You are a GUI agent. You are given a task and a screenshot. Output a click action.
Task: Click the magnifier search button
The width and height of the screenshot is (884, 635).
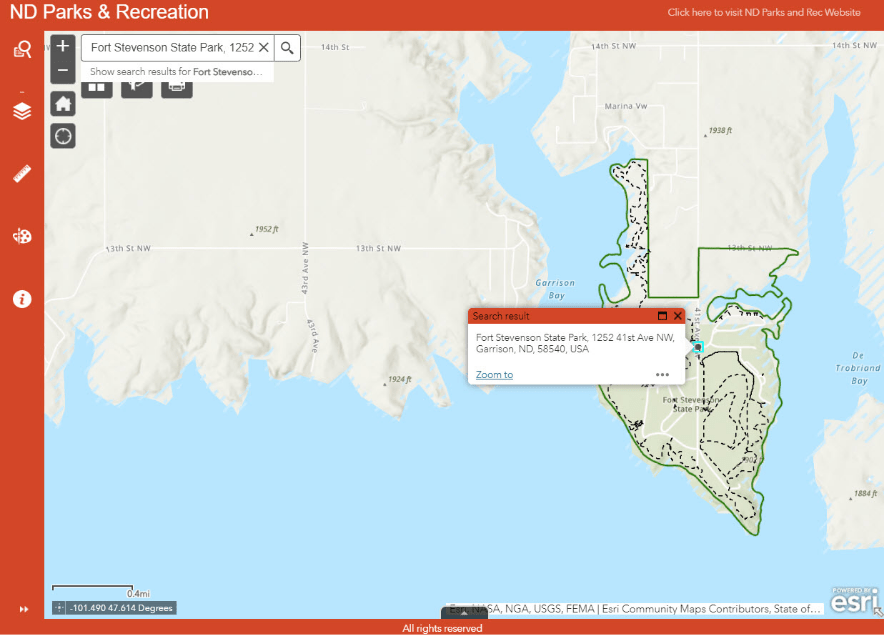[x=287, y=48]
